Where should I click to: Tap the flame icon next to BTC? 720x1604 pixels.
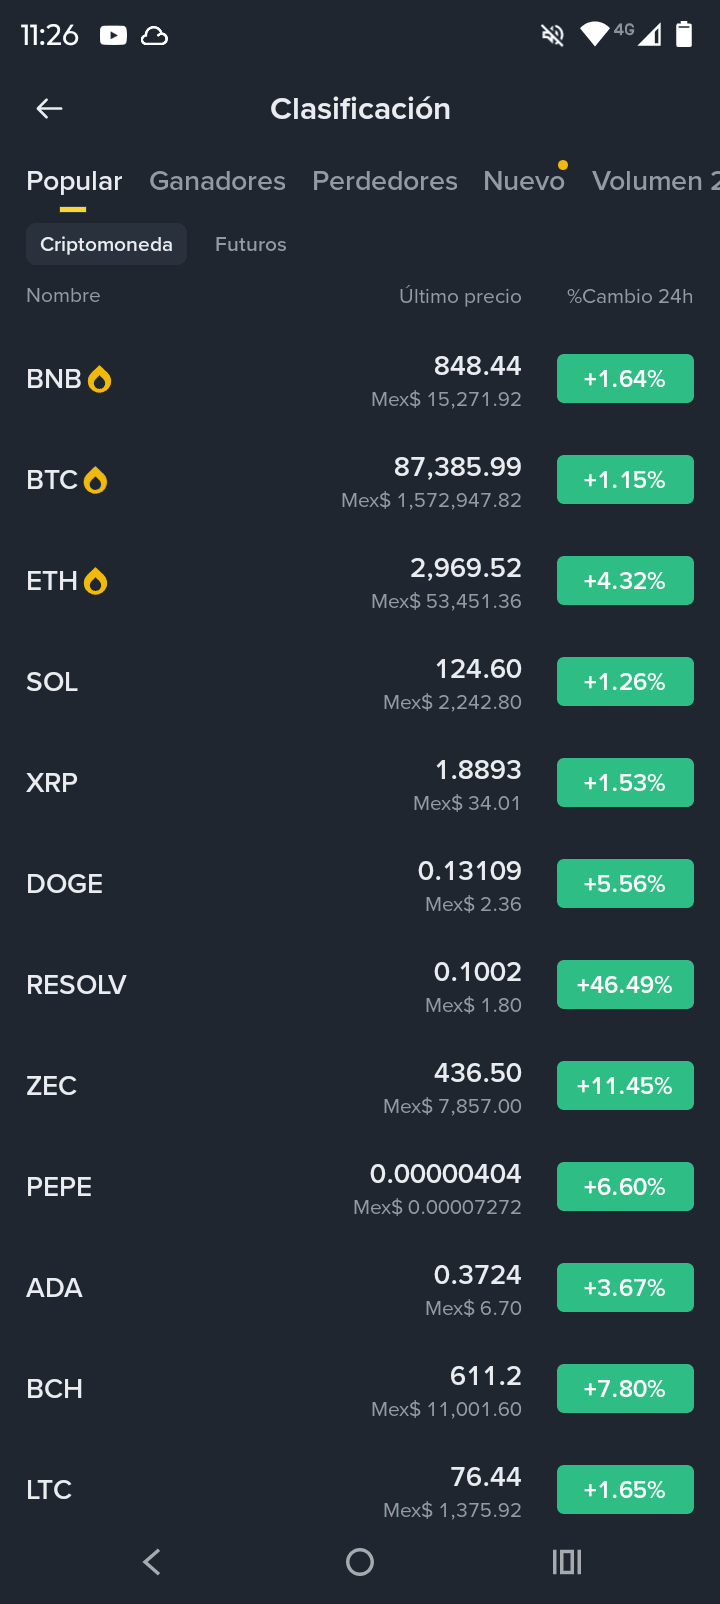(x=95, y=480)
